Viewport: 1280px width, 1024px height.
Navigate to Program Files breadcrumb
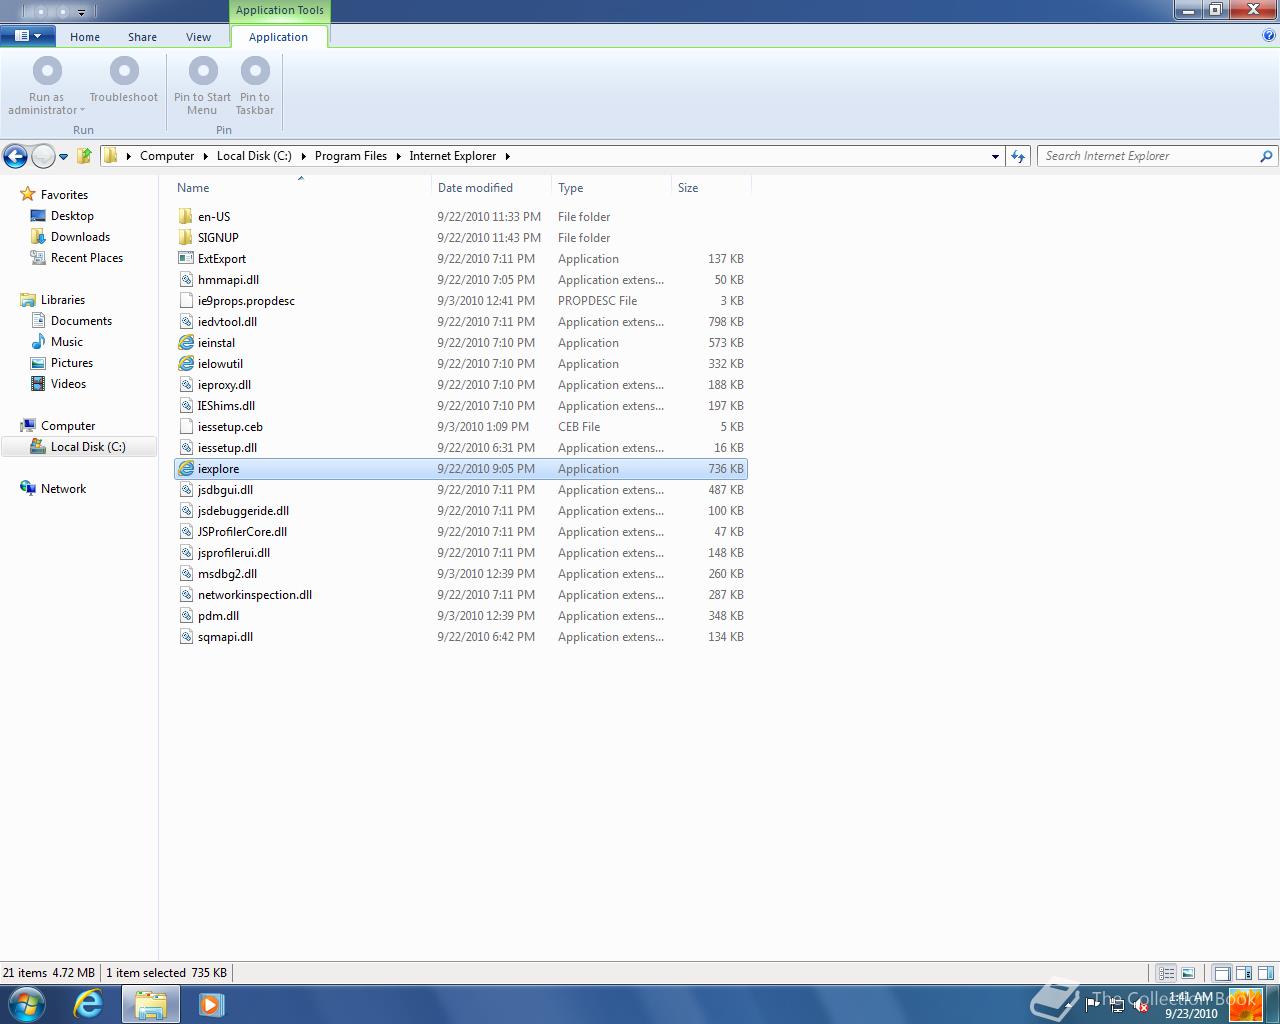click(350, 156)
